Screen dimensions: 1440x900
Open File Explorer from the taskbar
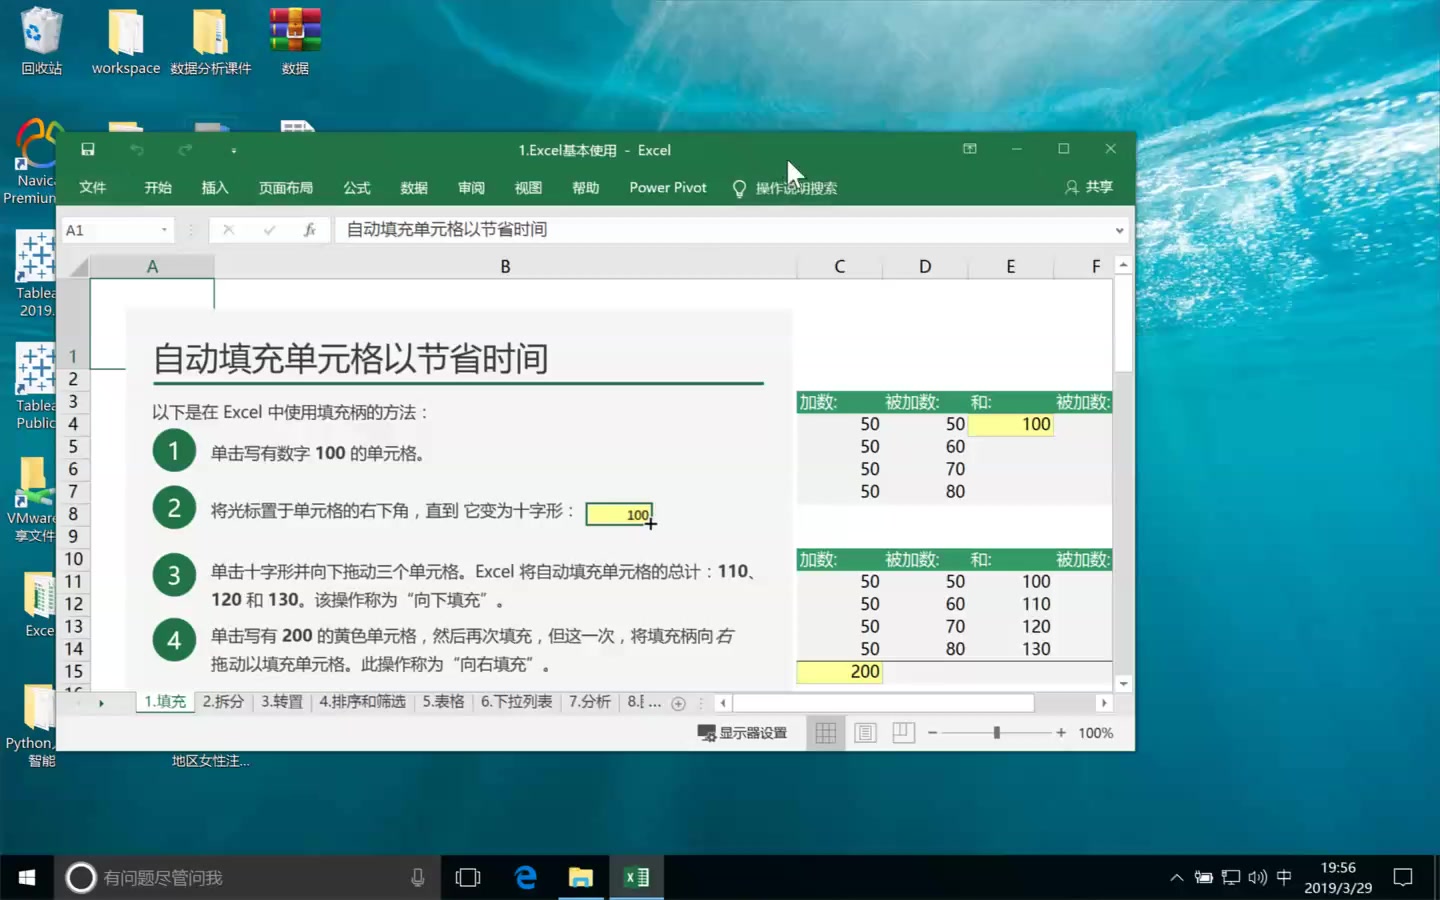pos(580,877)
